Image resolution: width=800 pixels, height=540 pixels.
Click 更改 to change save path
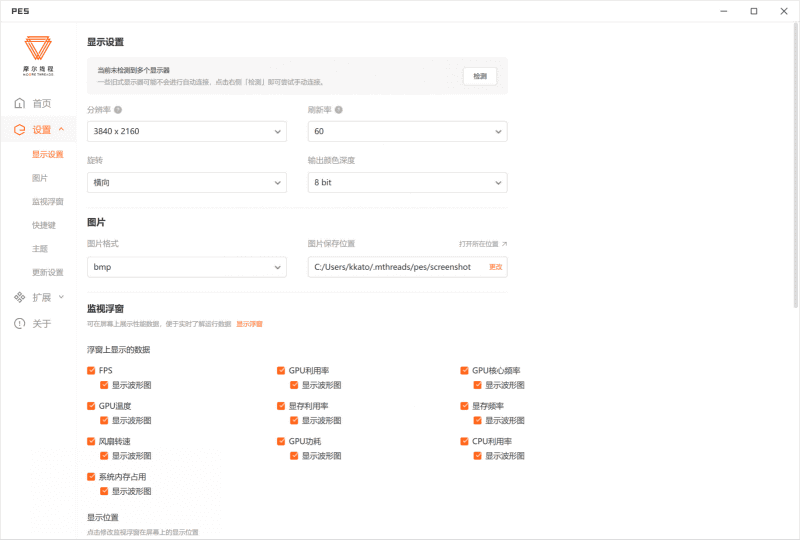coord(495,267)
